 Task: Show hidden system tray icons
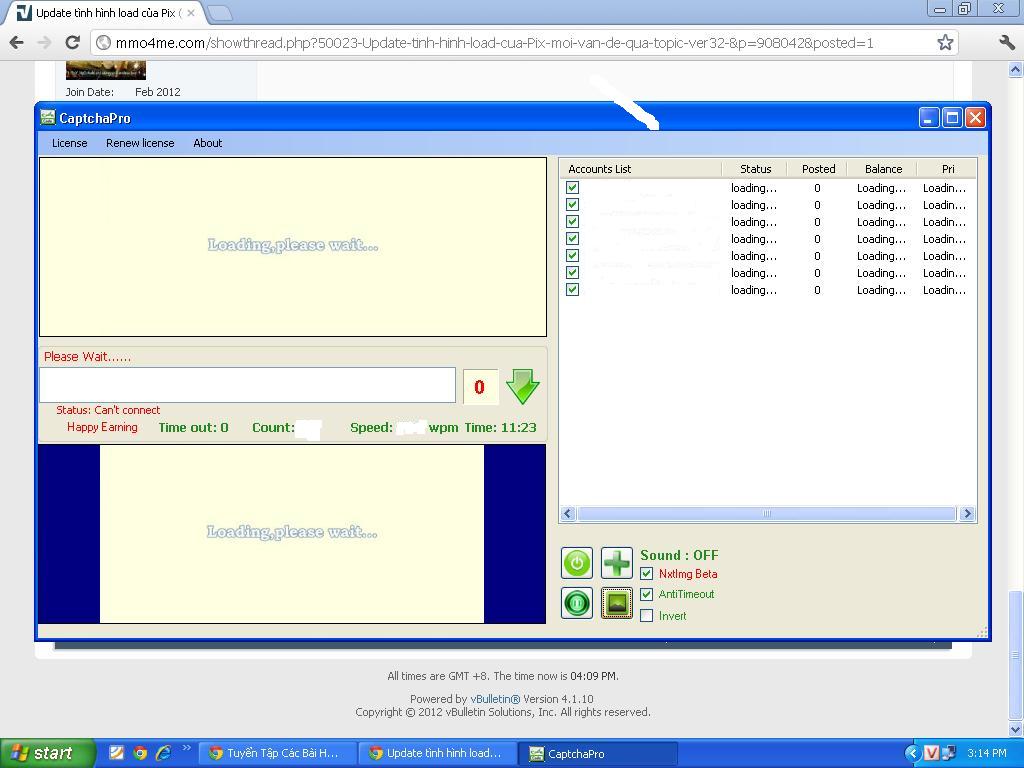click(x=912, y=753)
